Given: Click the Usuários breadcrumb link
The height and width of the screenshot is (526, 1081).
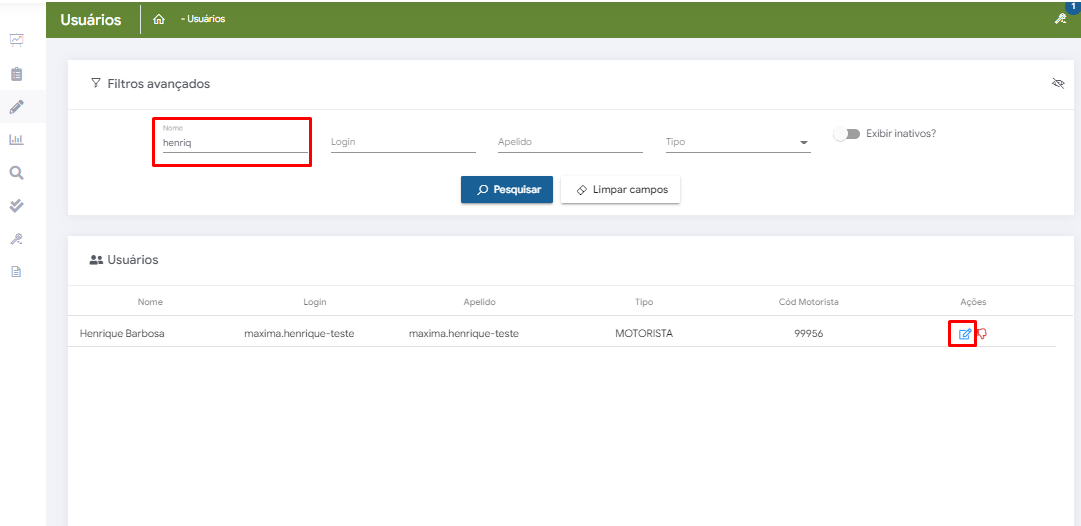Looking at the screenshot, I should click(204, 19).
